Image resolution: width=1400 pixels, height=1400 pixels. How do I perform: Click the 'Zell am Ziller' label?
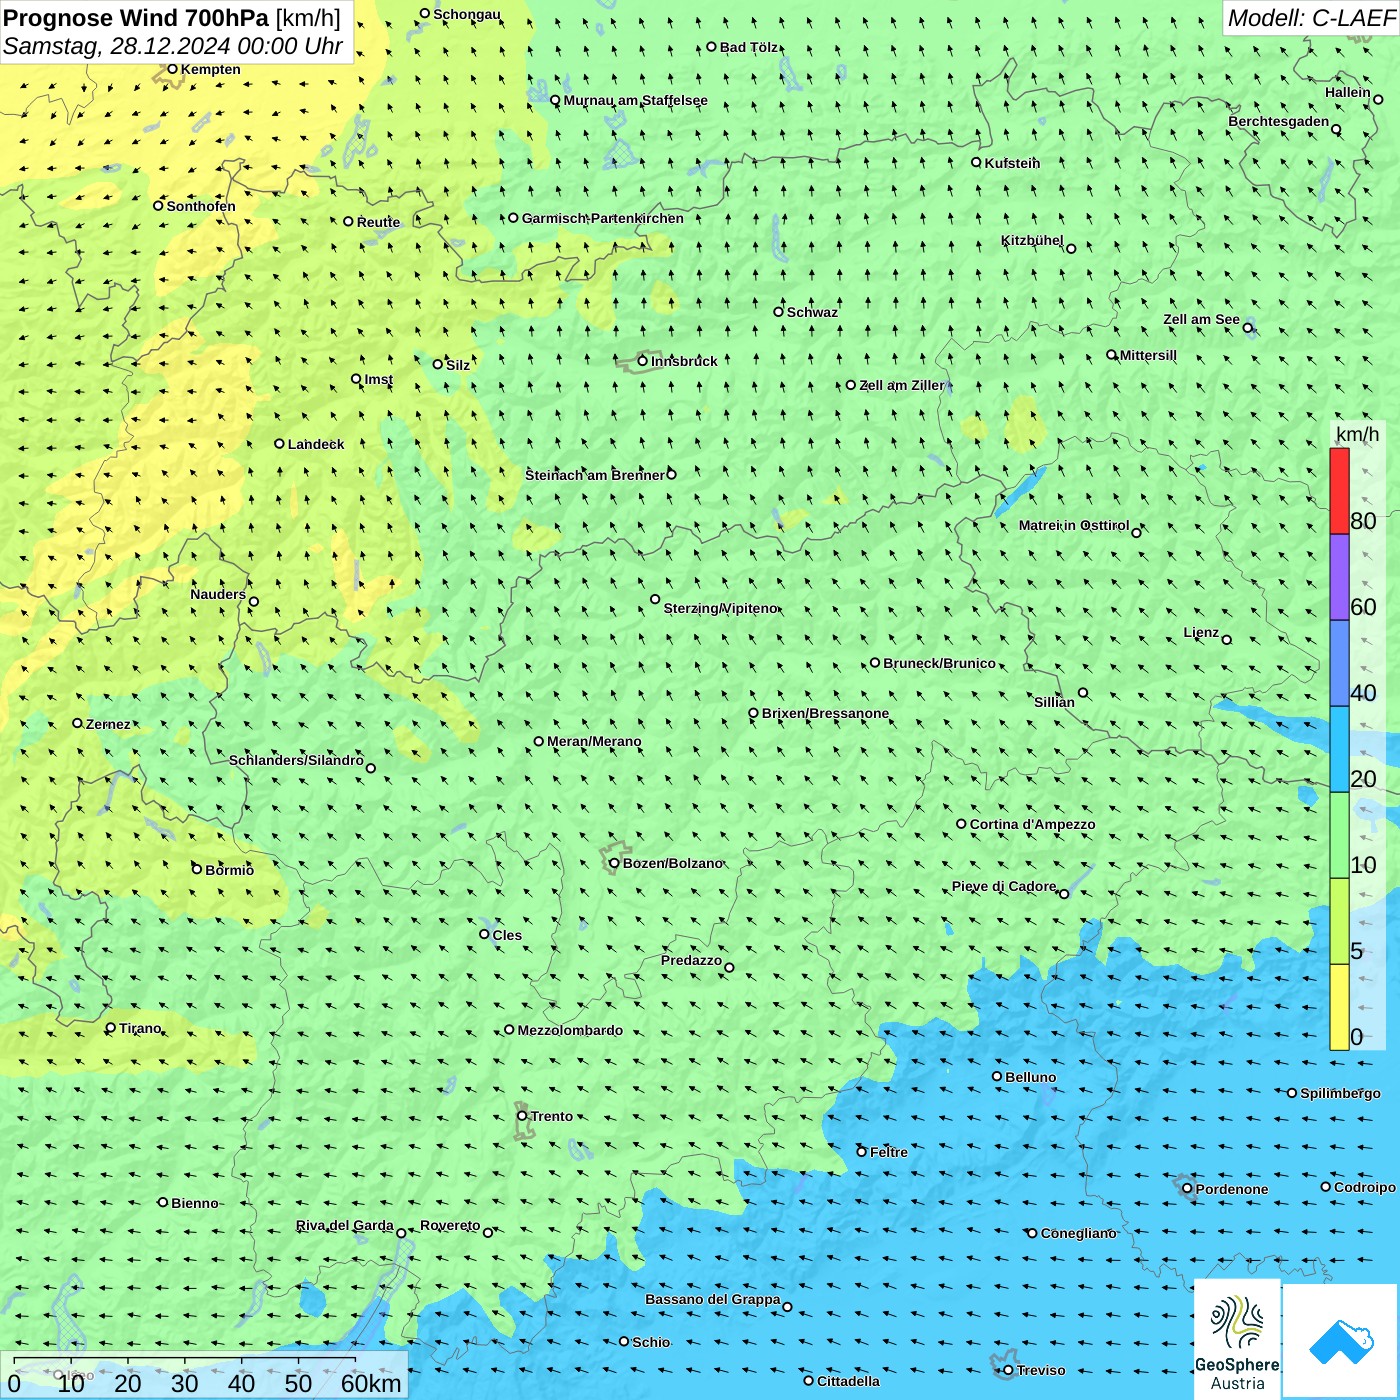click(901, 385)
